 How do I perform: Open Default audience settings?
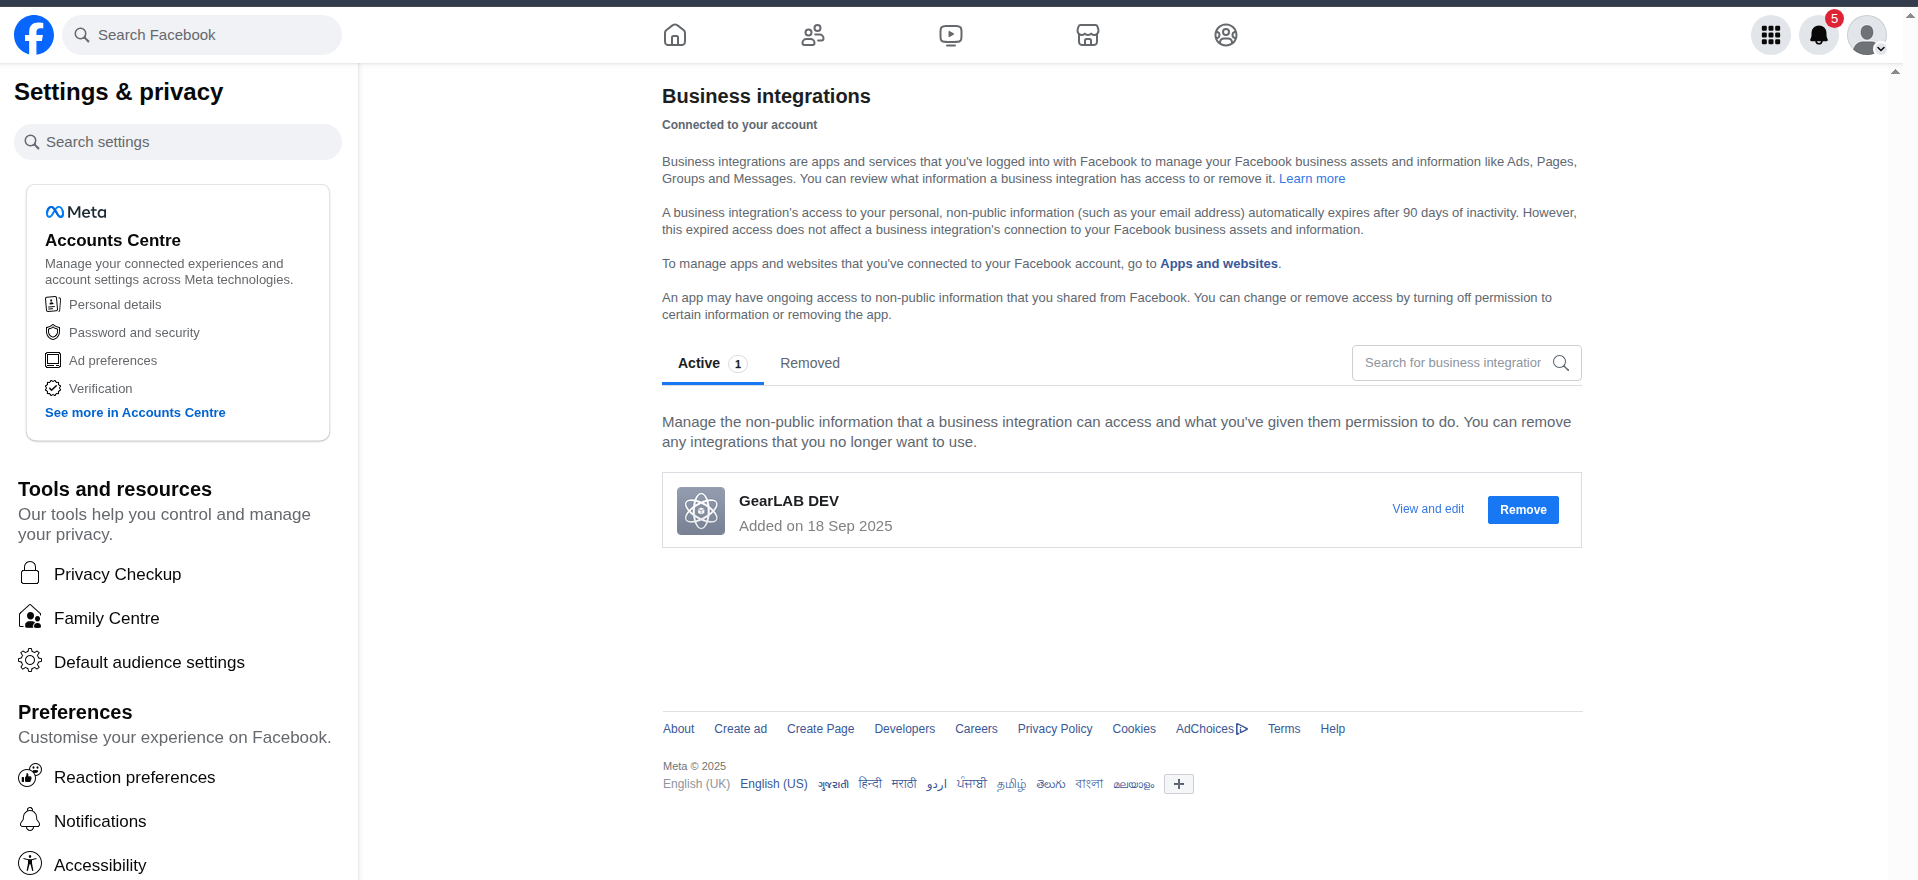[149, 662]
